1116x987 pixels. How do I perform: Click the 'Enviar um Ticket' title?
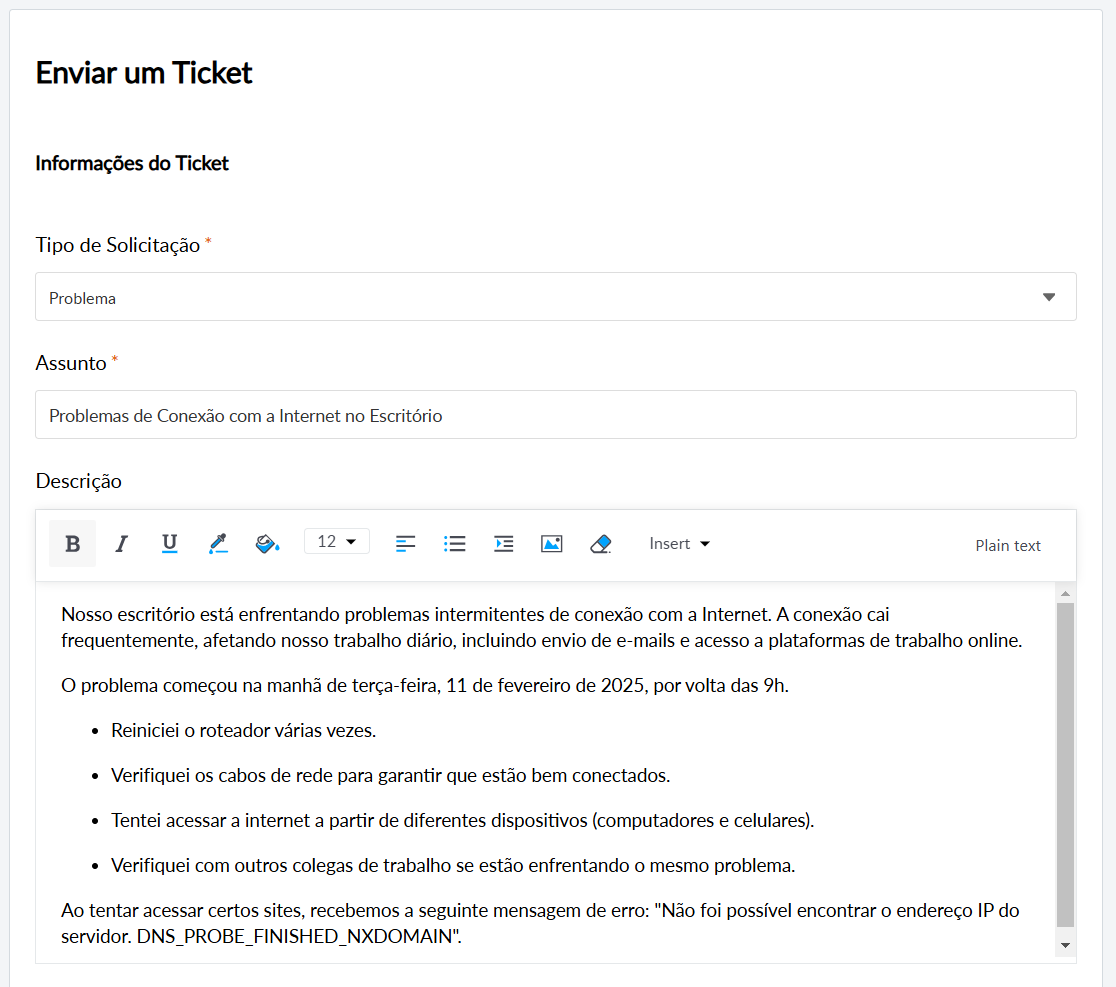pyautogui.click(x=144, y=73)
